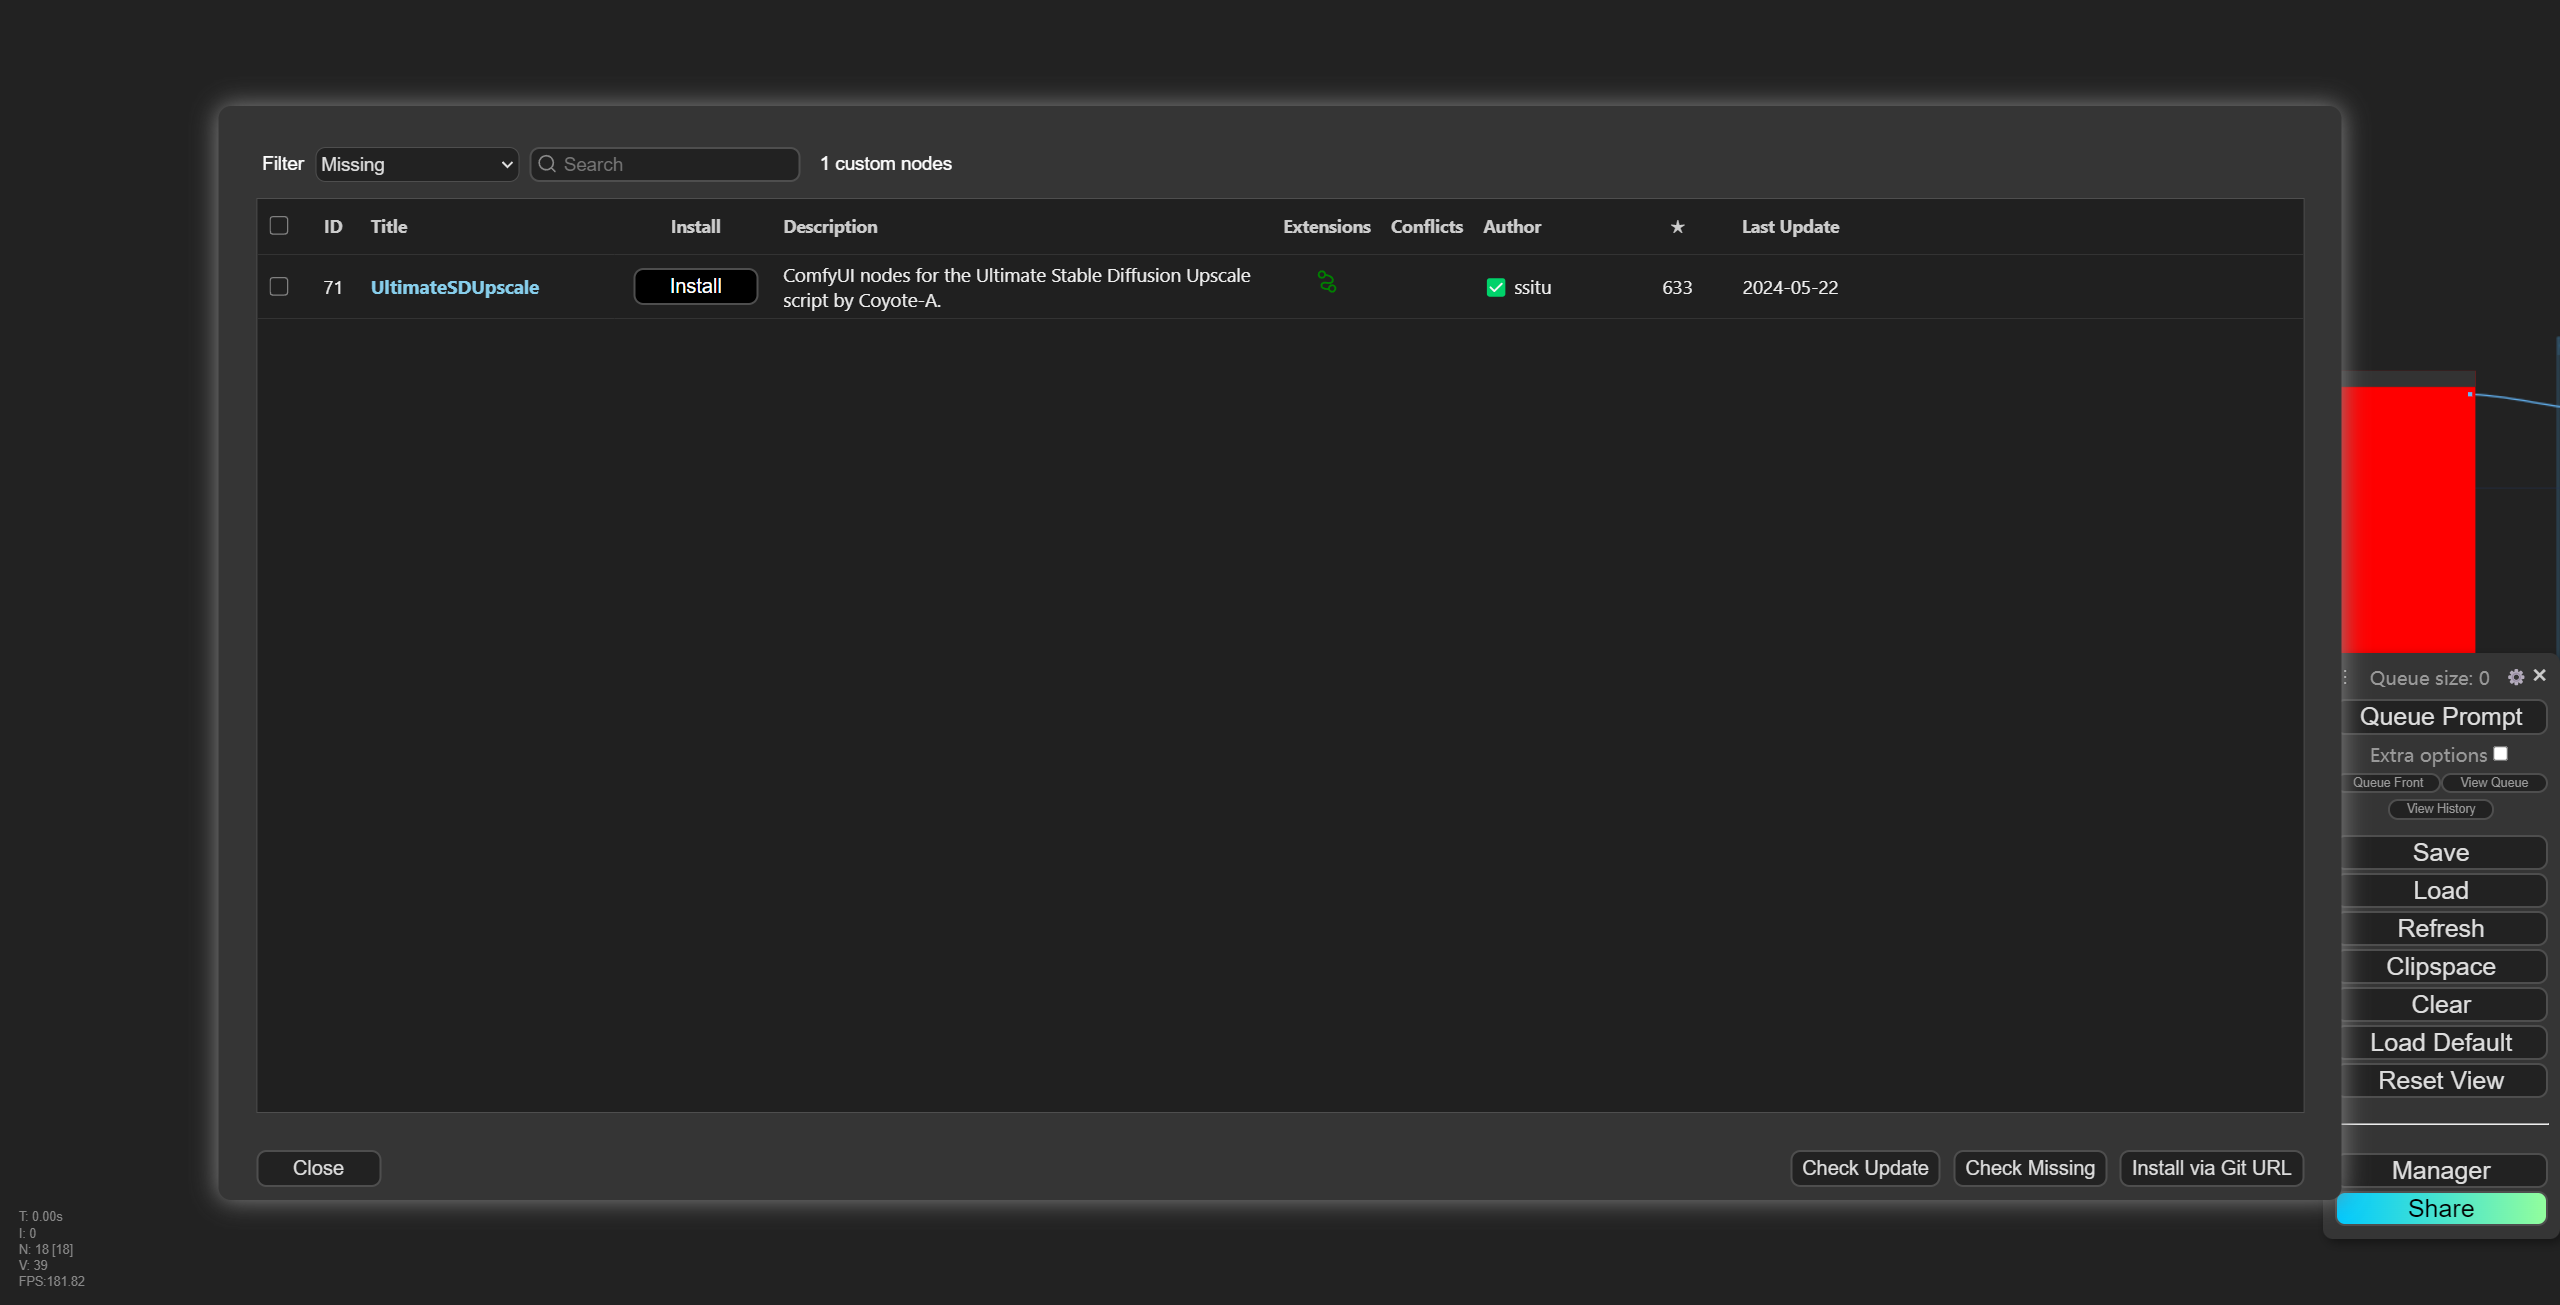Click the UltimateSDUpscale description text

(1016, 288)
